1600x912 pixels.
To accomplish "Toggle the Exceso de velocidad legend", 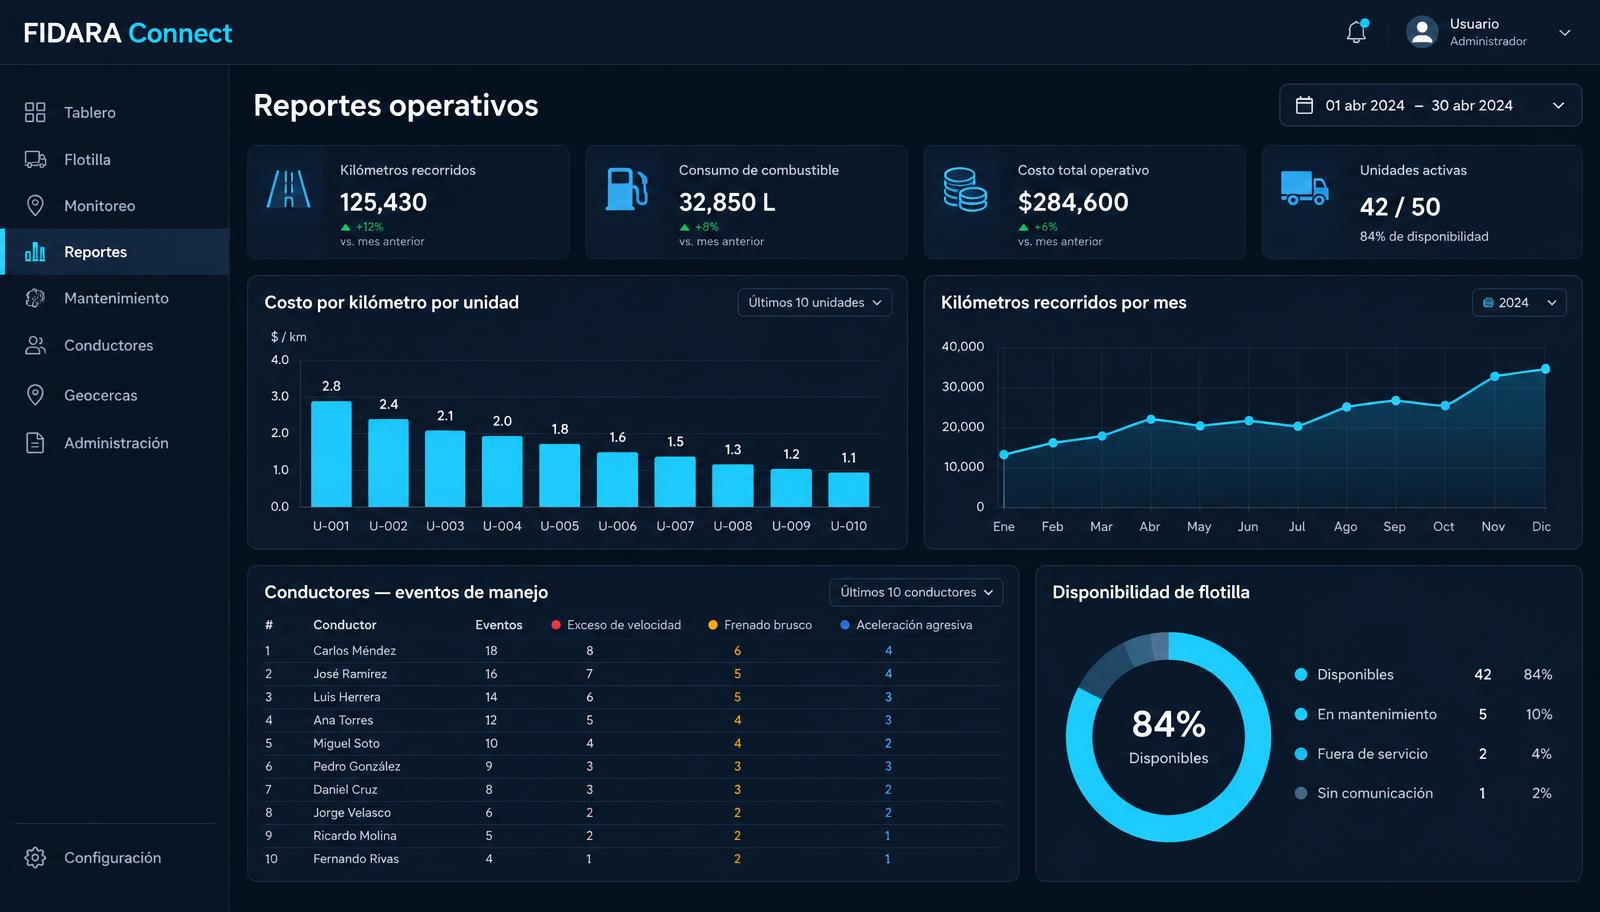I will point(616,625).
